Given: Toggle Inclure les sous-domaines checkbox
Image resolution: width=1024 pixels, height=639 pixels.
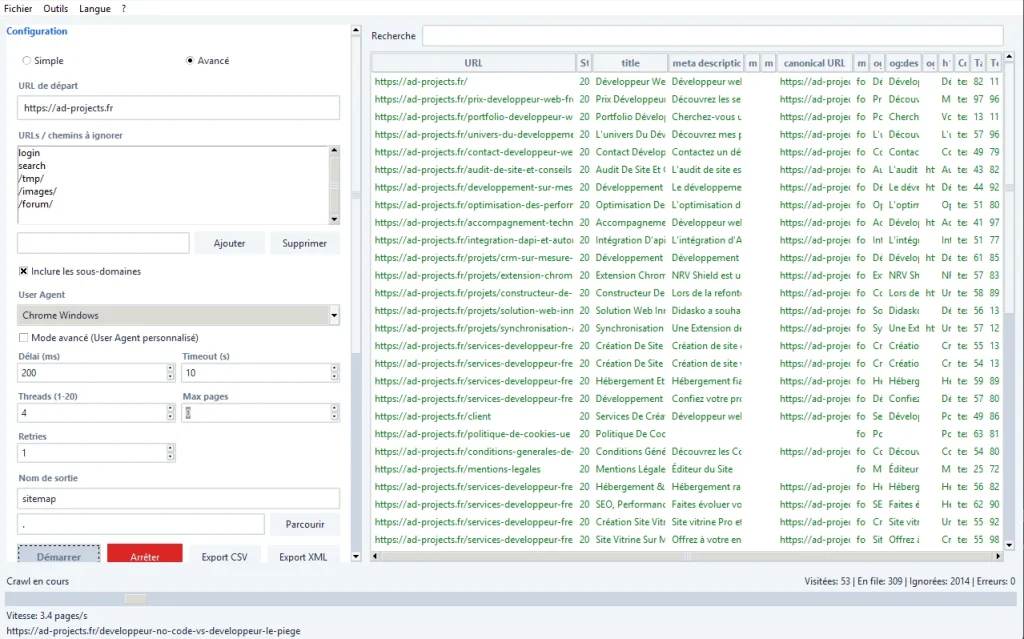Looking at the screenshot, I should click(x=24, y=271).
